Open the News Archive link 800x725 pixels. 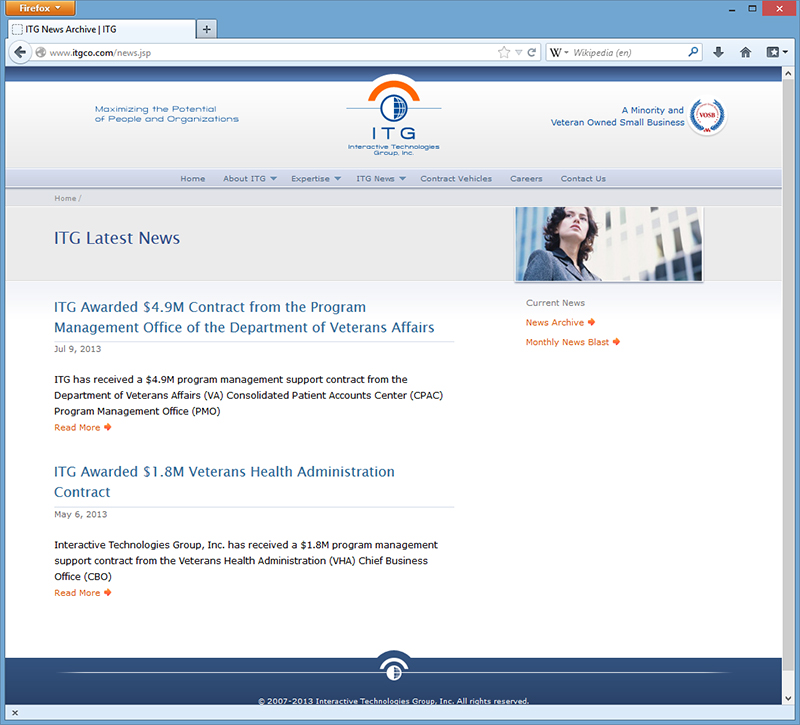click(555, 322)
